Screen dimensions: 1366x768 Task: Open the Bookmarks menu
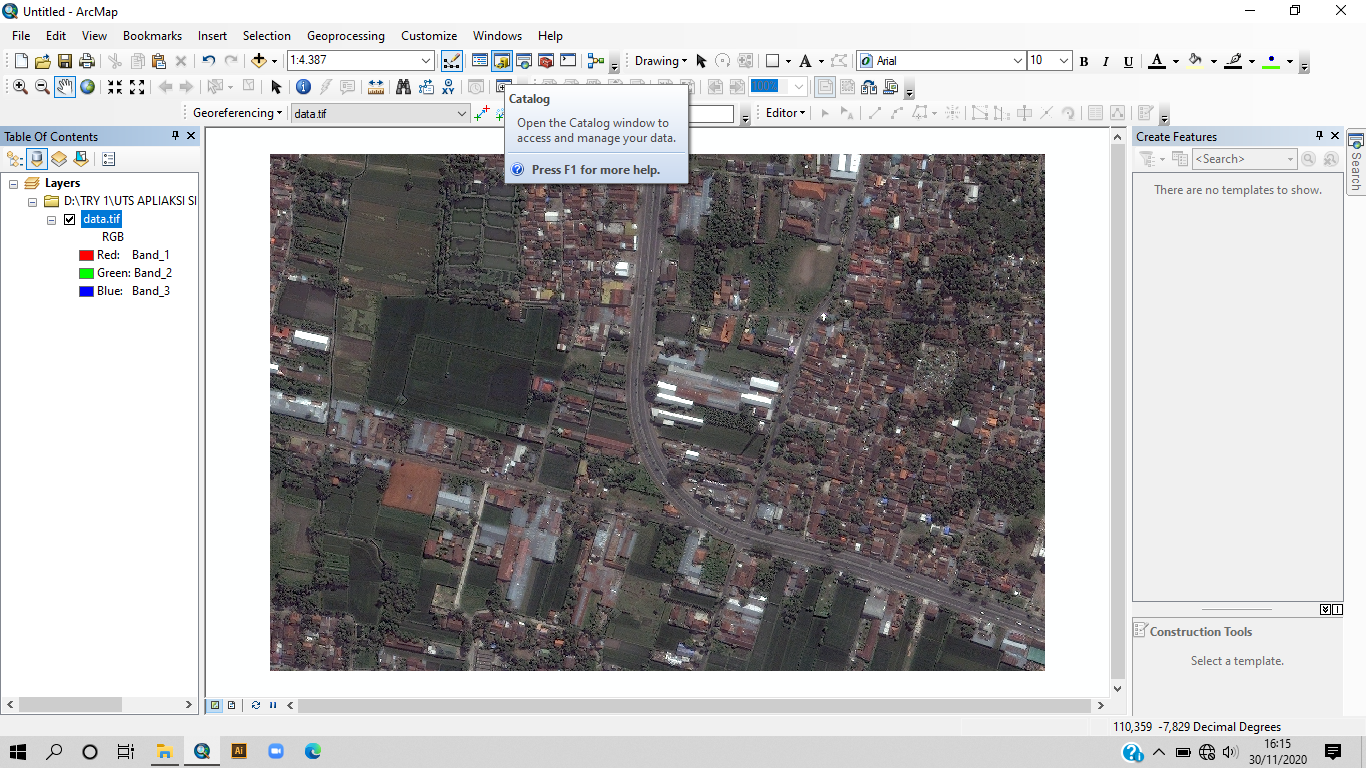pos(152,35)
